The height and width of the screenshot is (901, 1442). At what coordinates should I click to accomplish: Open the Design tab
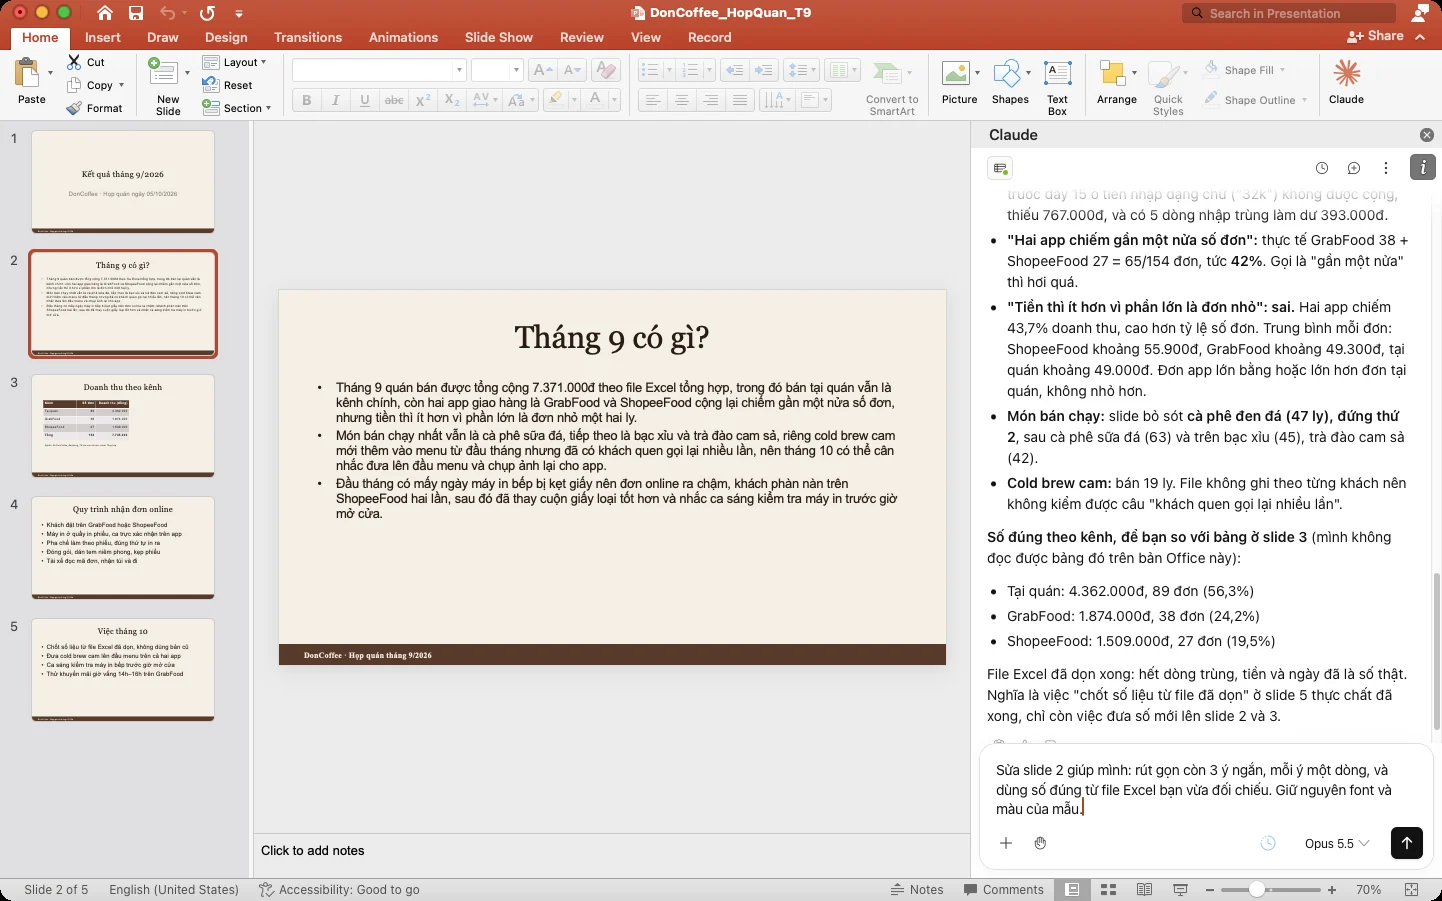tap(226, 37)
